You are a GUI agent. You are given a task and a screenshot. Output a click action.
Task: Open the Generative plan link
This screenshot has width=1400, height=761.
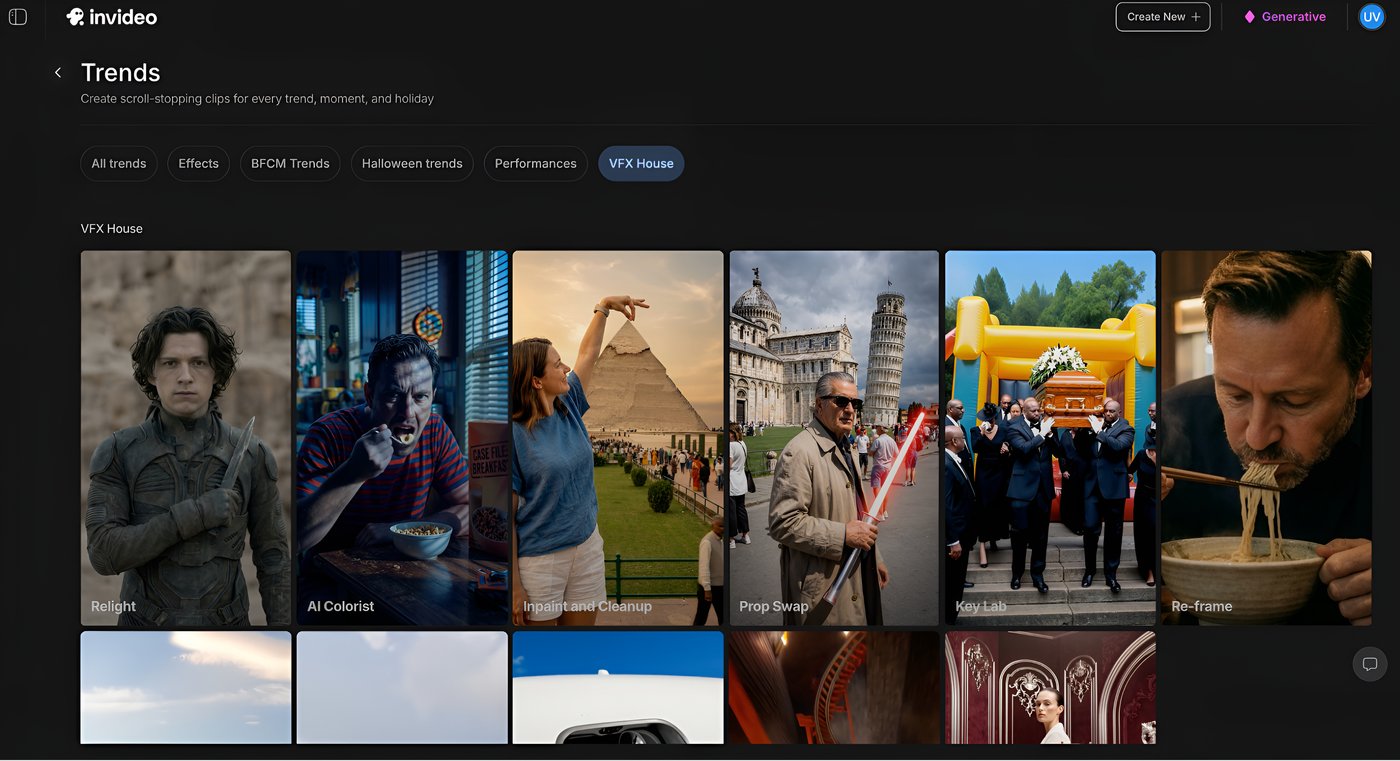click(x=1284, y=17)
